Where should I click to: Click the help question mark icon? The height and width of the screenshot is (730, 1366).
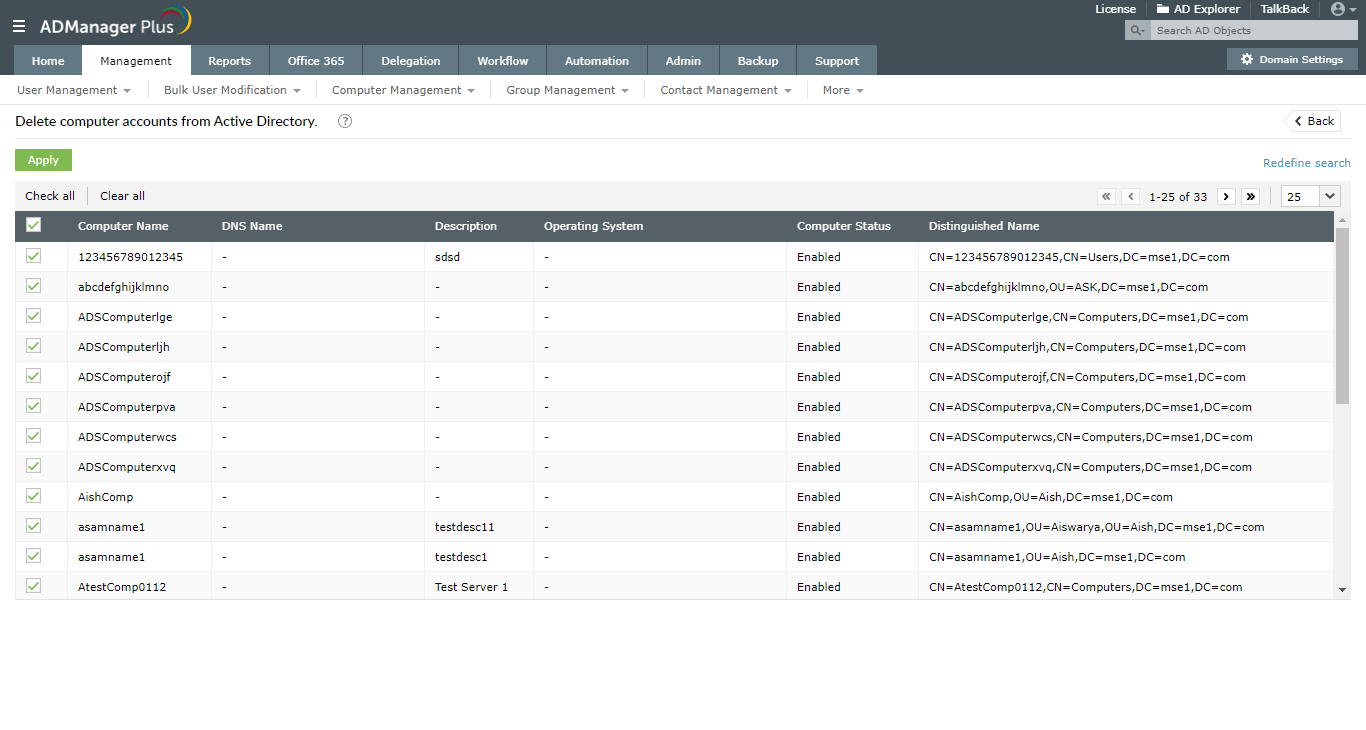pos(345,121)
